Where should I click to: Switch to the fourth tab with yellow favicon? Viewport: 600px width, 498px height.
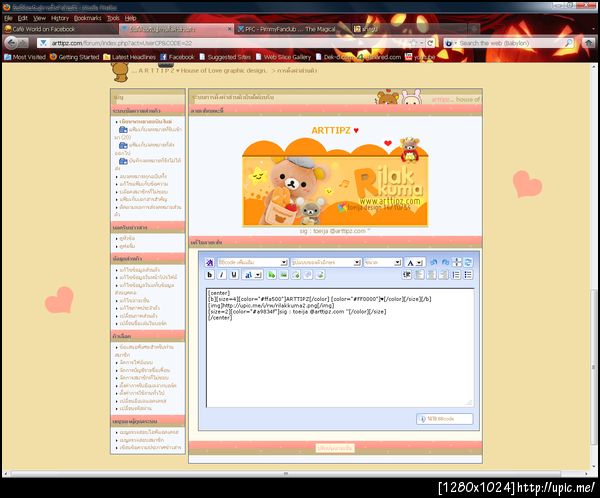[408, 29]
